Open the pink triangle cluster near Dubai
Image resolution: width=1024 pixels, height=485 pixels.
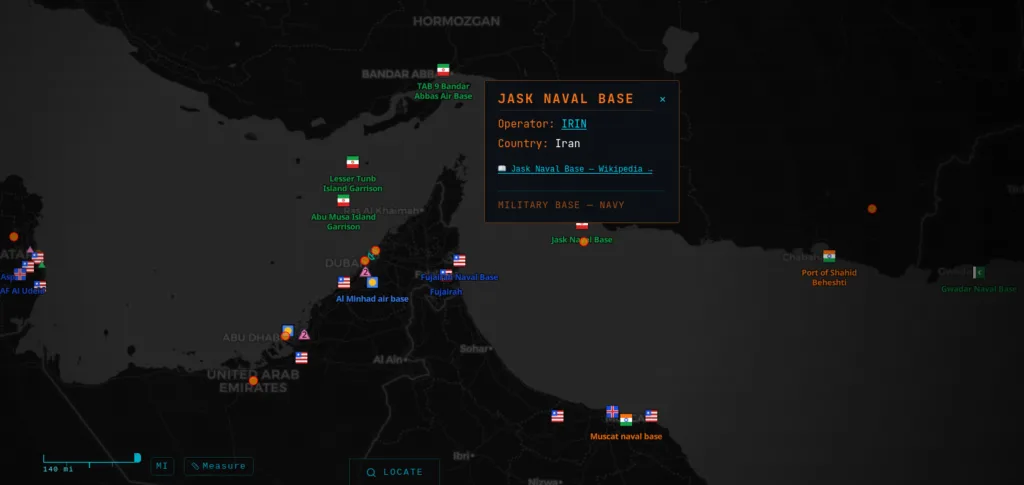click(365, 272)
